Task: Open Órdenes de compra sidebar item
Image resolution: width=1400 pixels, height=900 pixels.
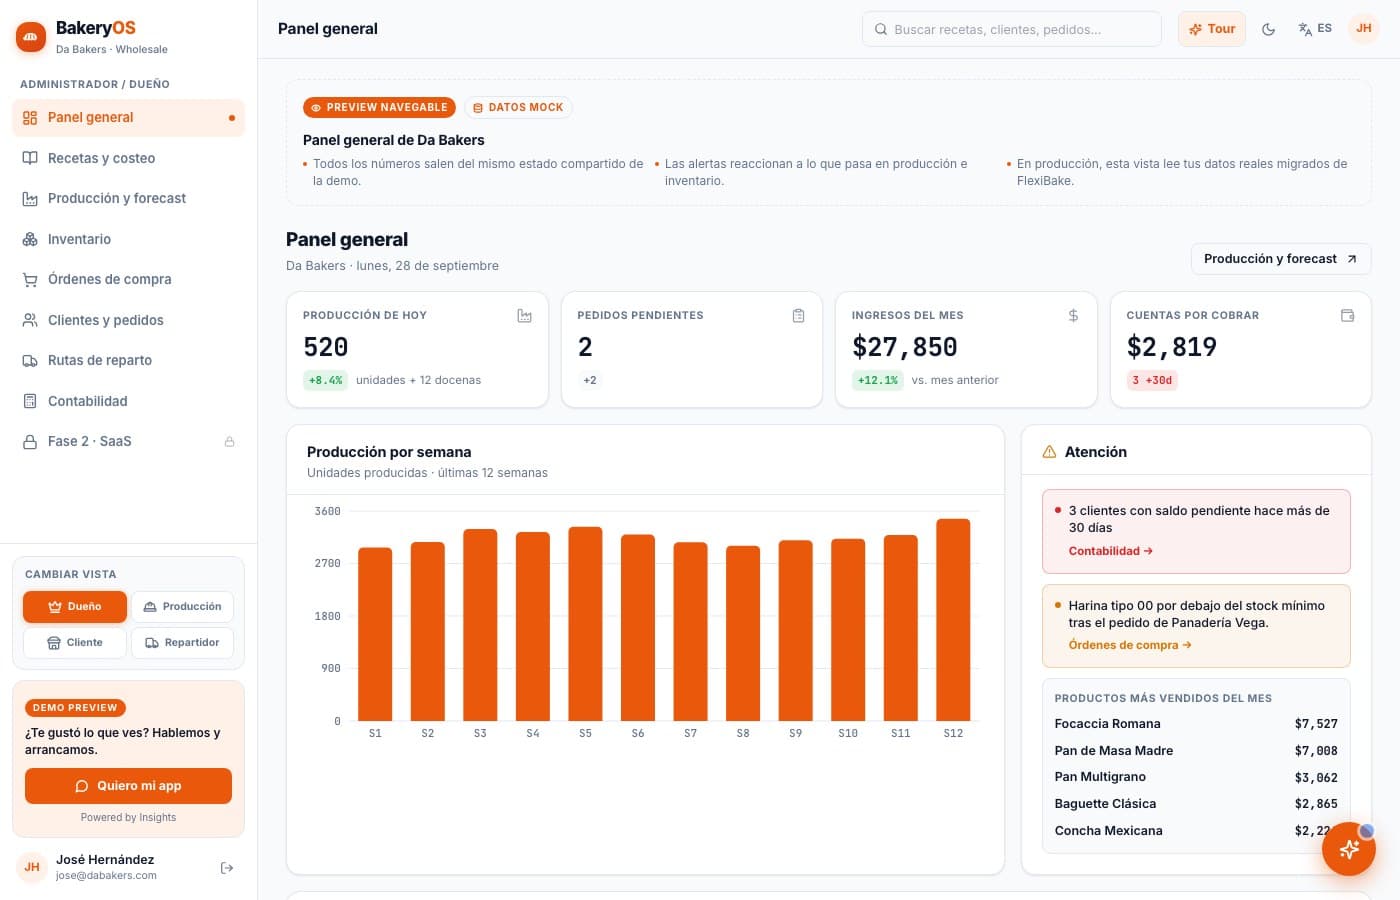Action: click(128, 279)
